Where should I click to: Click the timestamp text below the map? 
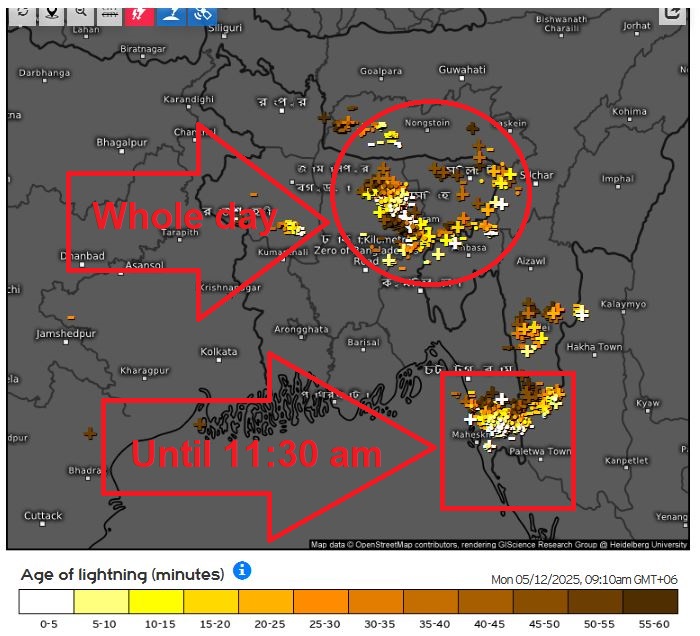pos(584,579)
